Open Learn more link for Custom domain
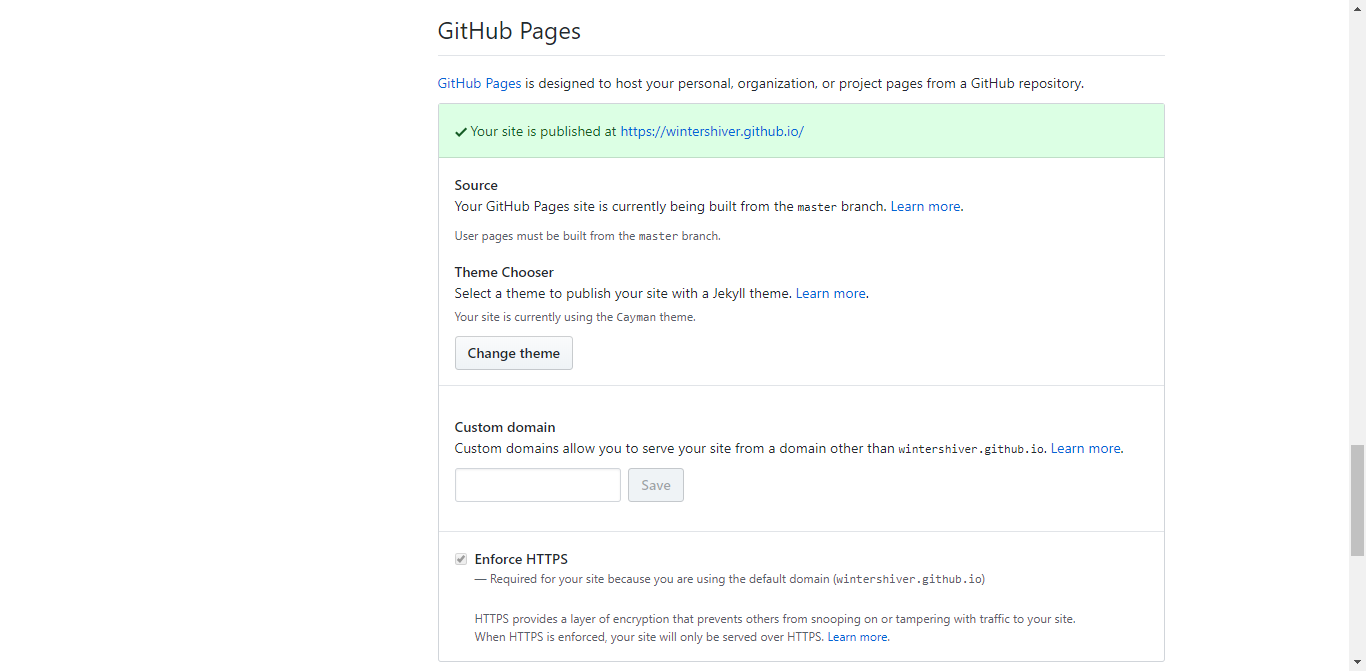1366x671 pixels. (1085, 448)
